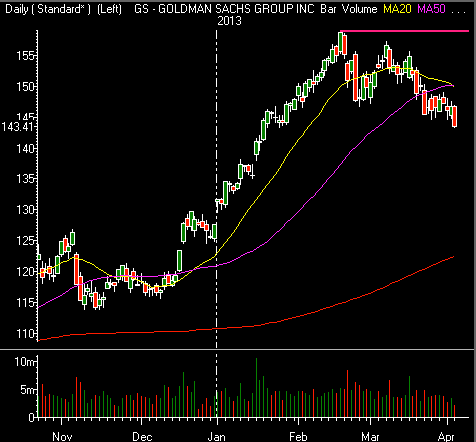The height and width of the screenshot is (442, 476).
Task: Click the Daily timeframe label
Action: [17, 9]
